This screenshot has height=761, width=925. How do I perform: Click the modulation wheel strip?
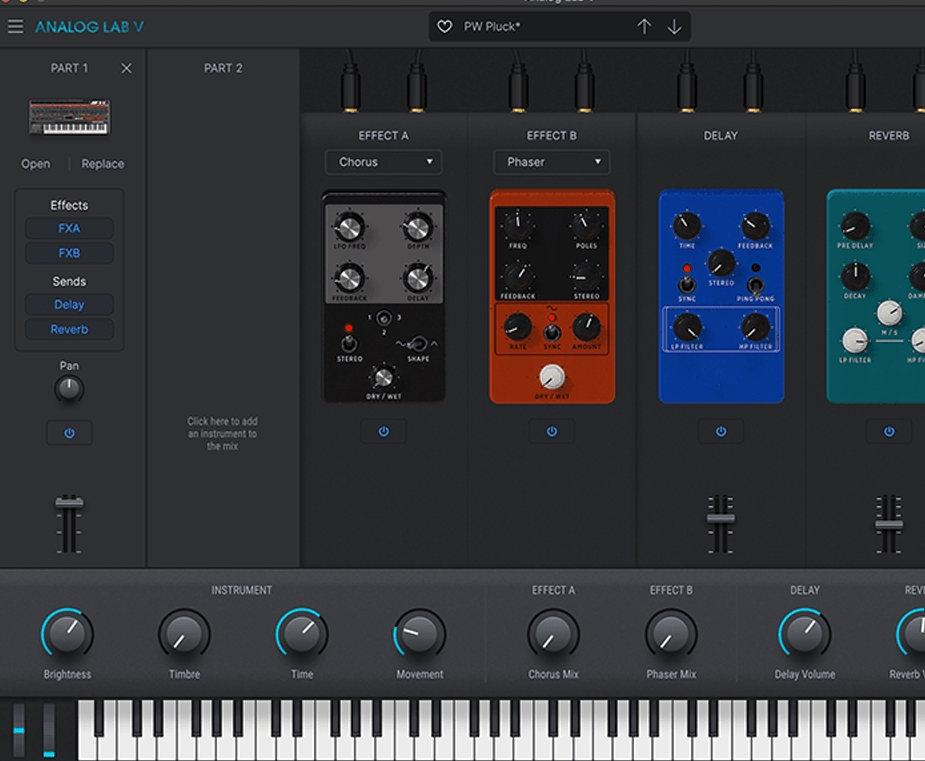click(49, 730)
